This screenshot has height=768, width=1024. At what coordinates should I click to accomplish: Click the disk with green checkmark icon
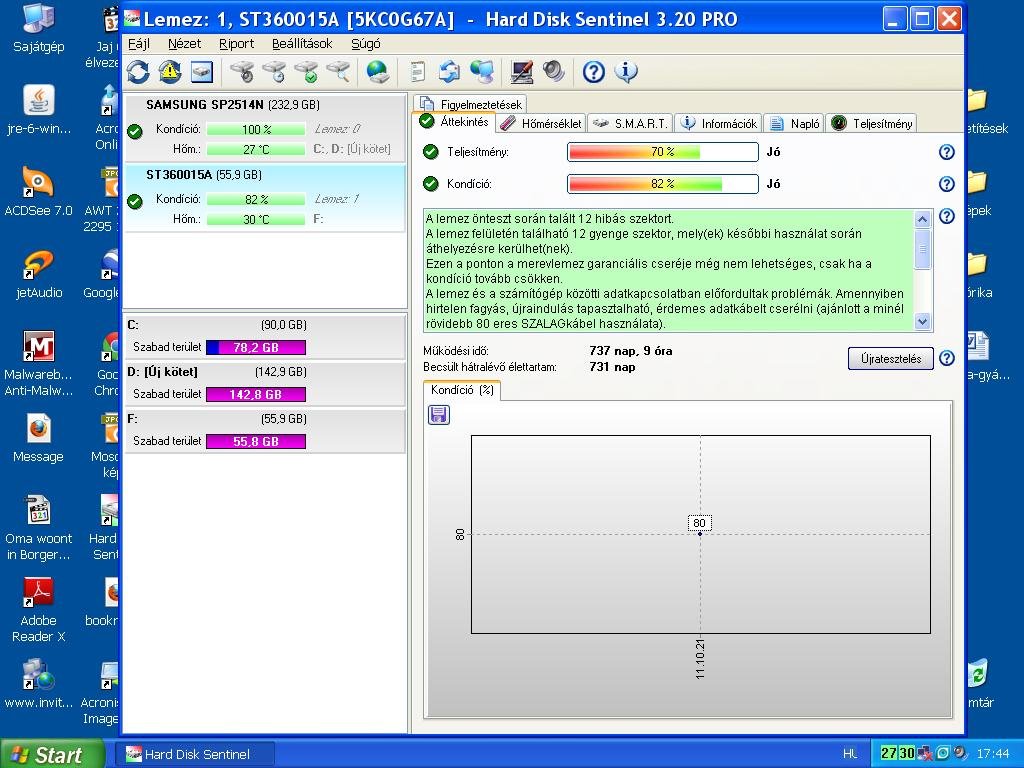(x=307, y=72)
